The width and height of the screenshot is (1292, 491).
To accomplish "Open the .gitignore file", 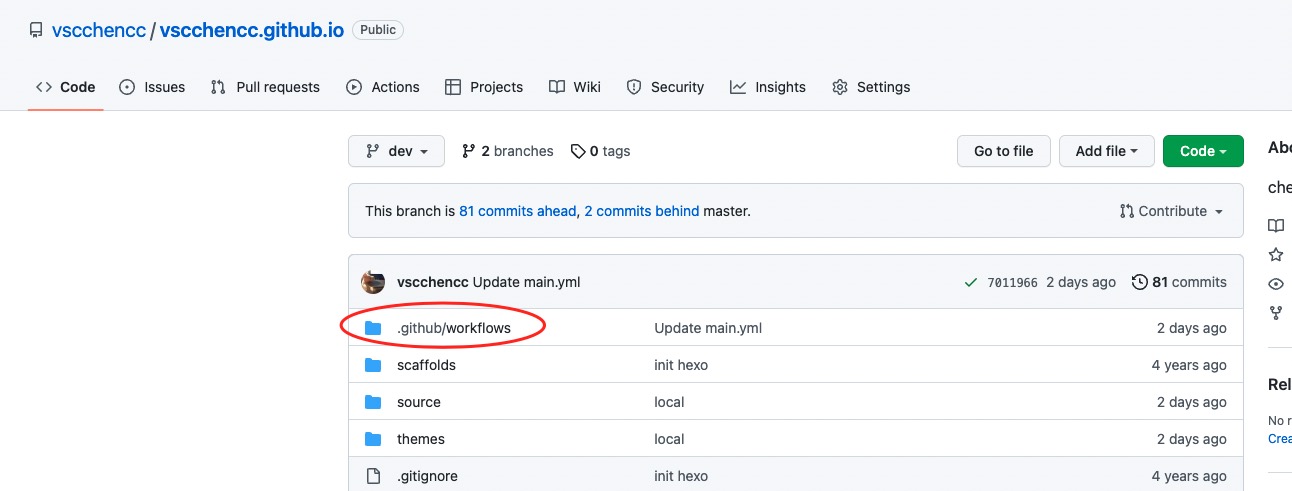I will pyautogui.click(x=427, y=476).
